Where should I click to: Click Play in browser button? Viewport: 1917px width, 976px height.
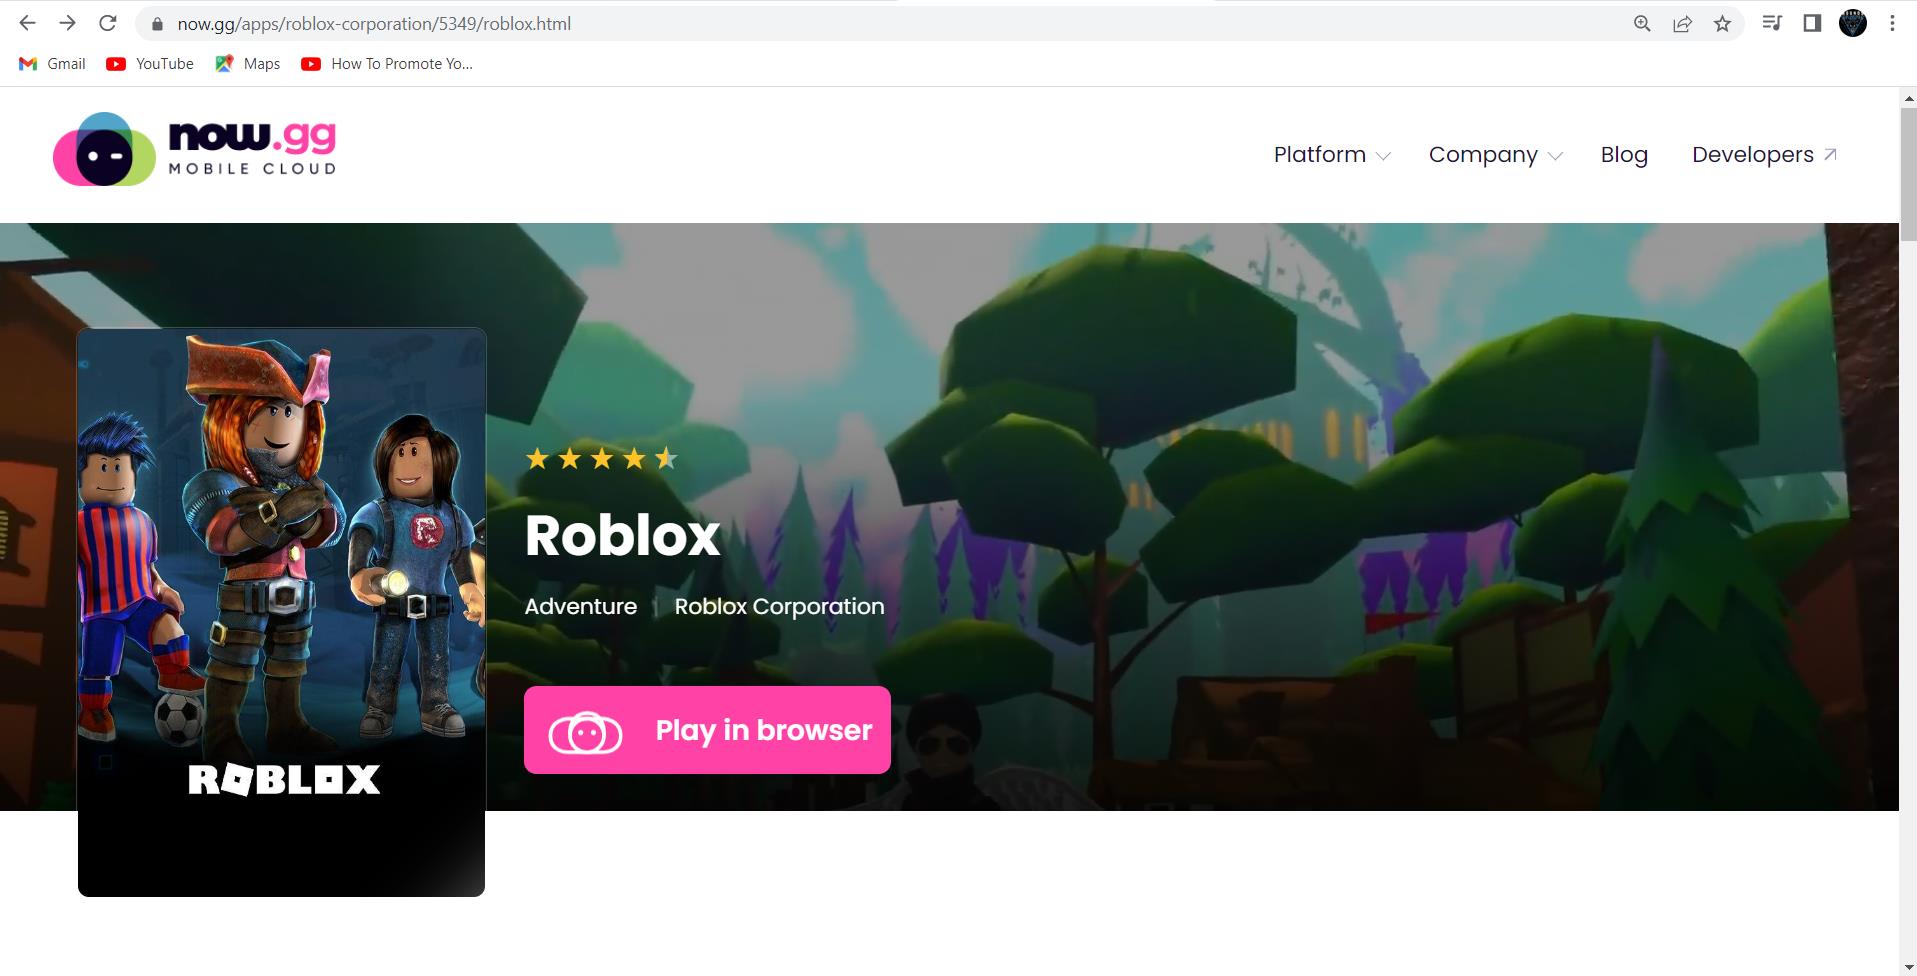(x=707, y=730)
